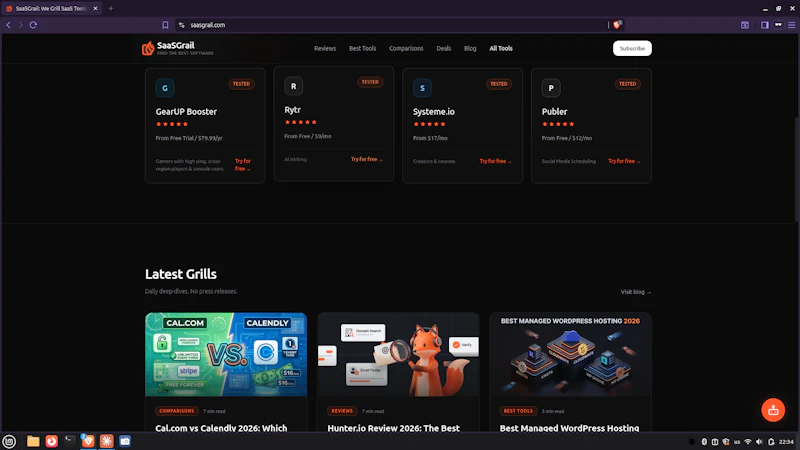
Task: Open the browser hamburger menu
Action: (791, 25)
